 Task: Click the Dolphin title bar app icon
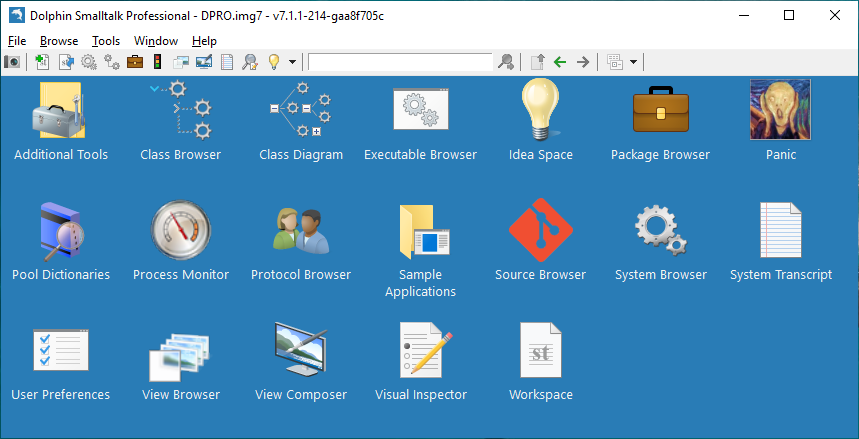click(x=16, y=15)
